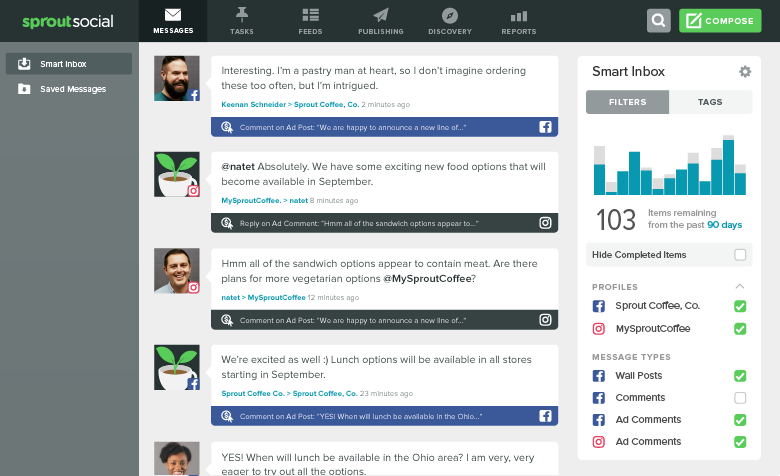This screenshot has width=780, height=476.
Task: Click Facebook icon beside Comments message type
Action: pos(599,398)
